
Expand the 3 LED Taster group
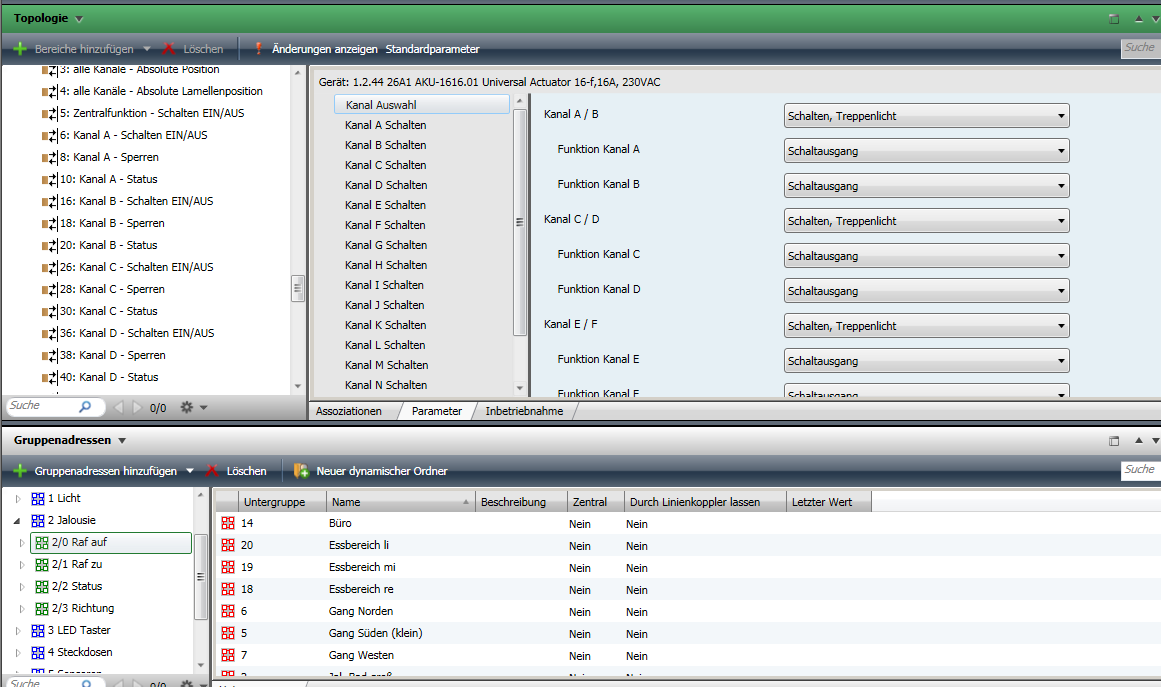click(x=18, y=631)
